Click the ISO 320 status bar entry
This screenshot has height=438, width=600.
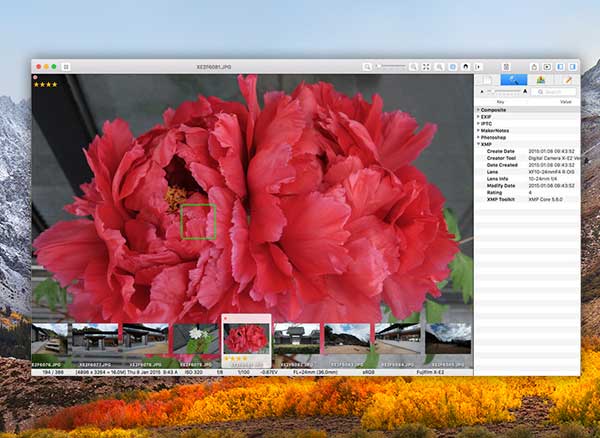194,372
